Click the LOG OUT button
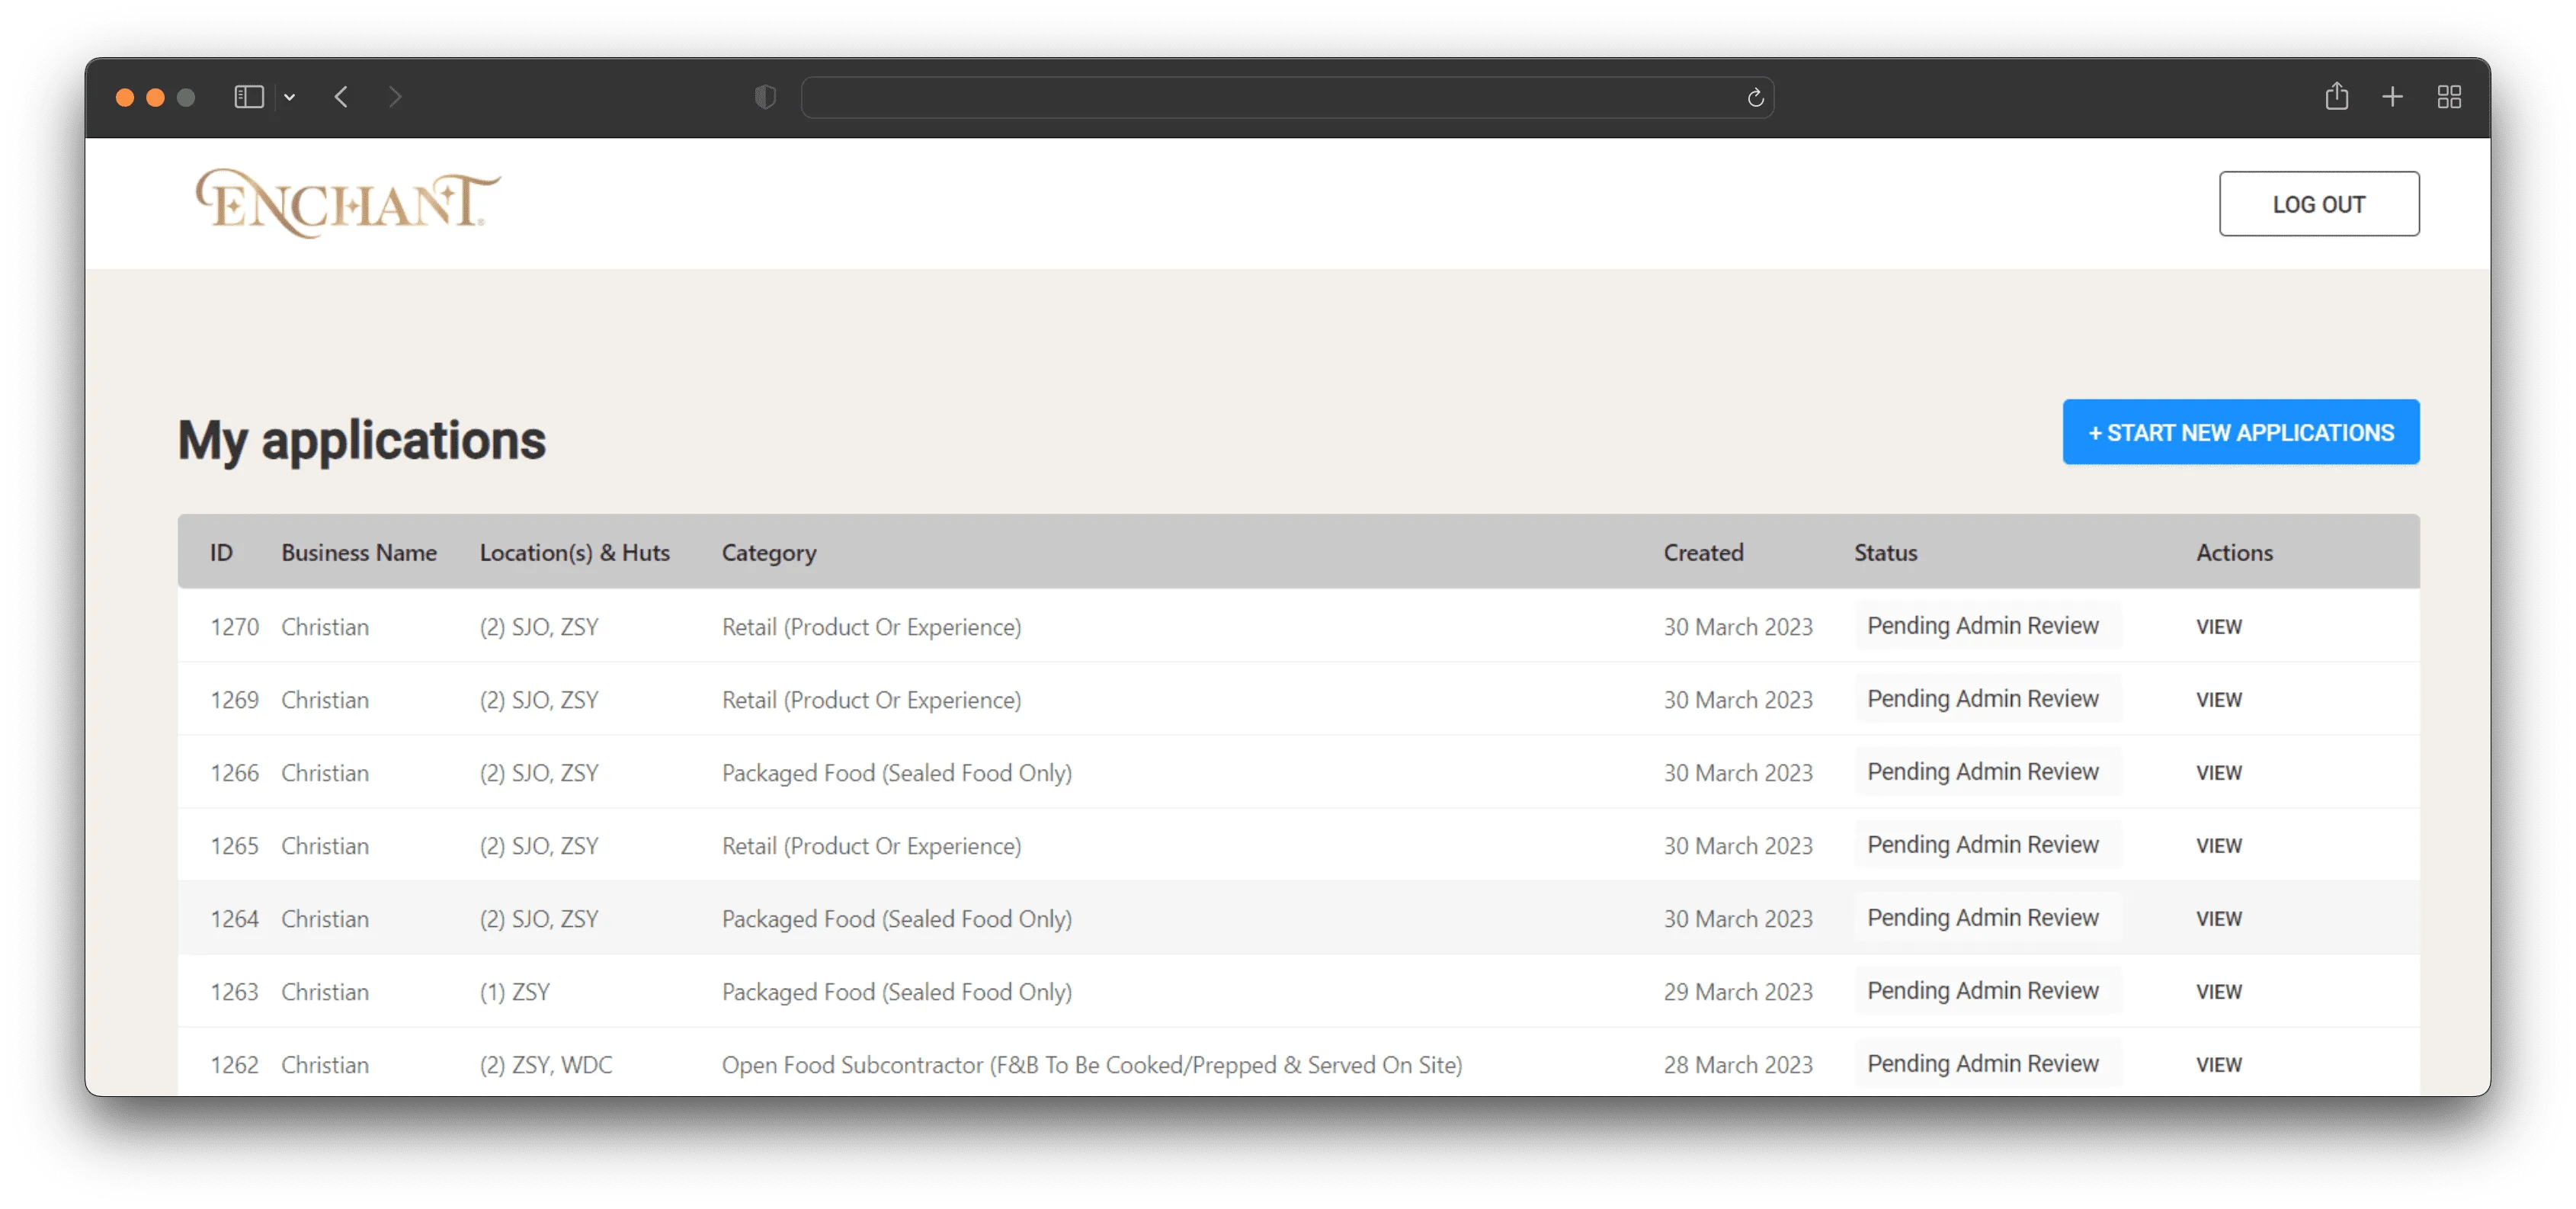The image size is (2576, 1209). [x=2318, y=204]
